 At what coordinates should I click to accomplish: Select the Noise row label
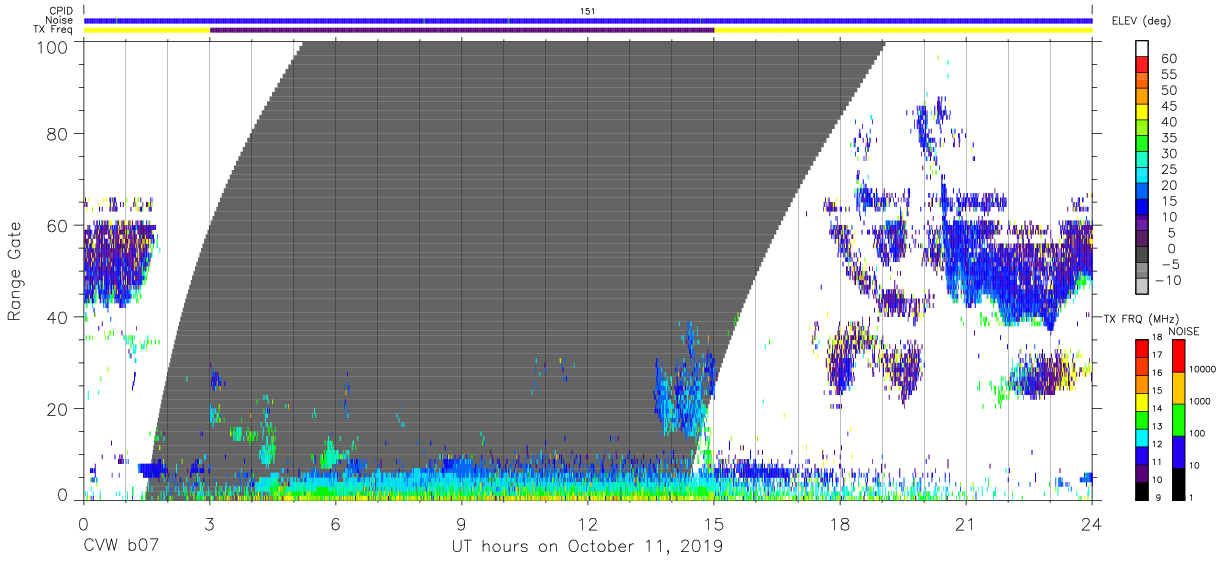pyautogui.click(x=61, y=20)
